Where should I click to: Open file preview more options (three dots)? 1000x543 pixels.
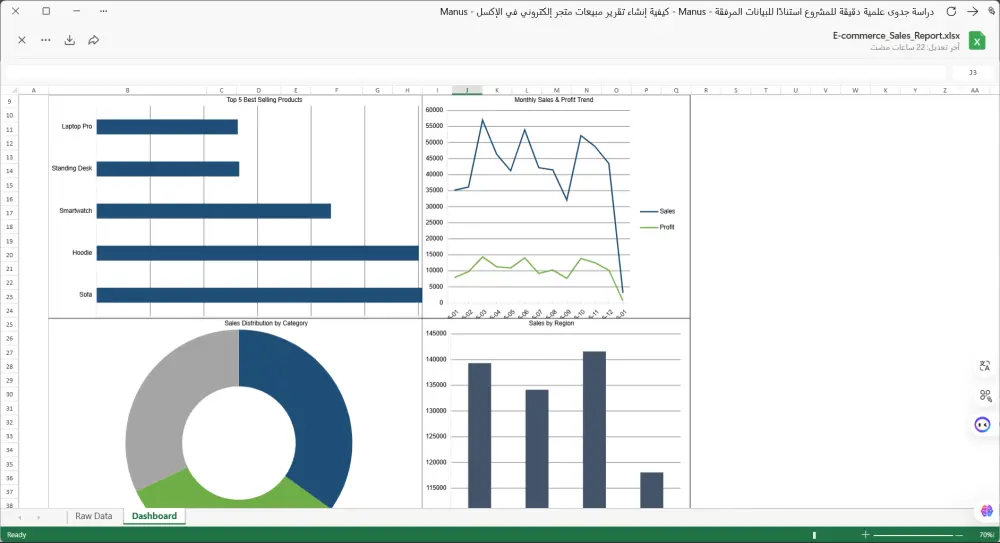coord(45,40)
